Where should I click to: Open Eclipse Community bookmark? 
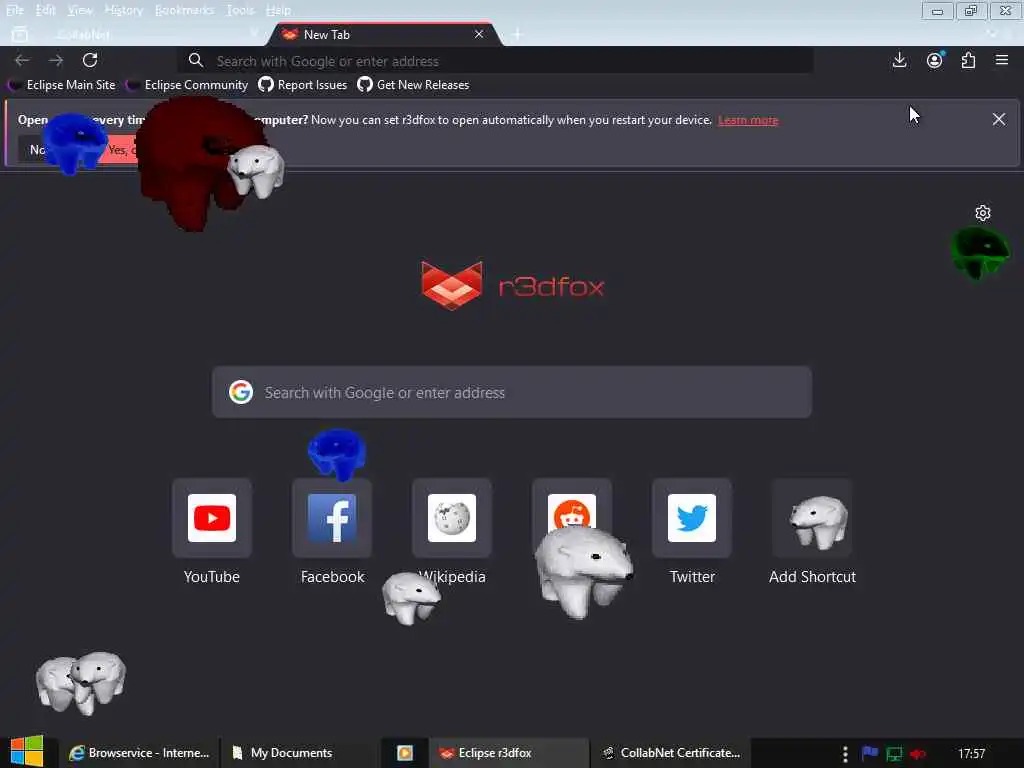(x=187, y=85)
